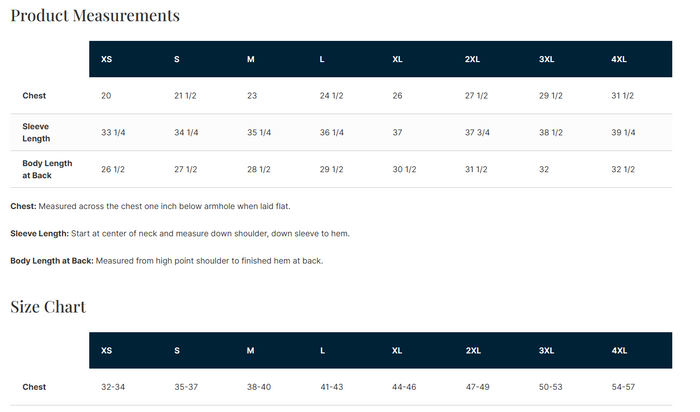Click the Size Chart heading

[48, 307]
